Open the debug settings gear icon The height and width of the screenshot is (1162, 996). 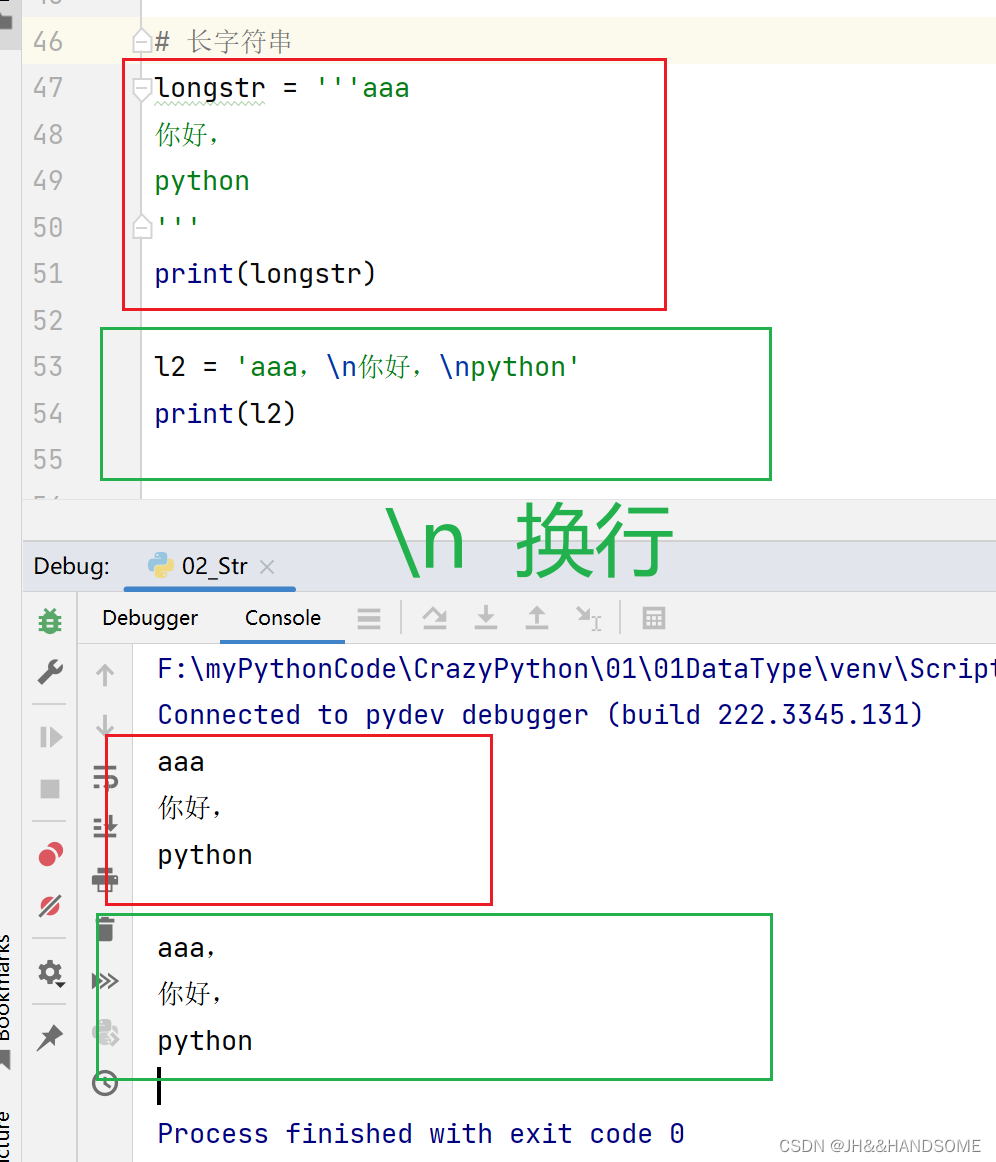click(x=50, y=972)
